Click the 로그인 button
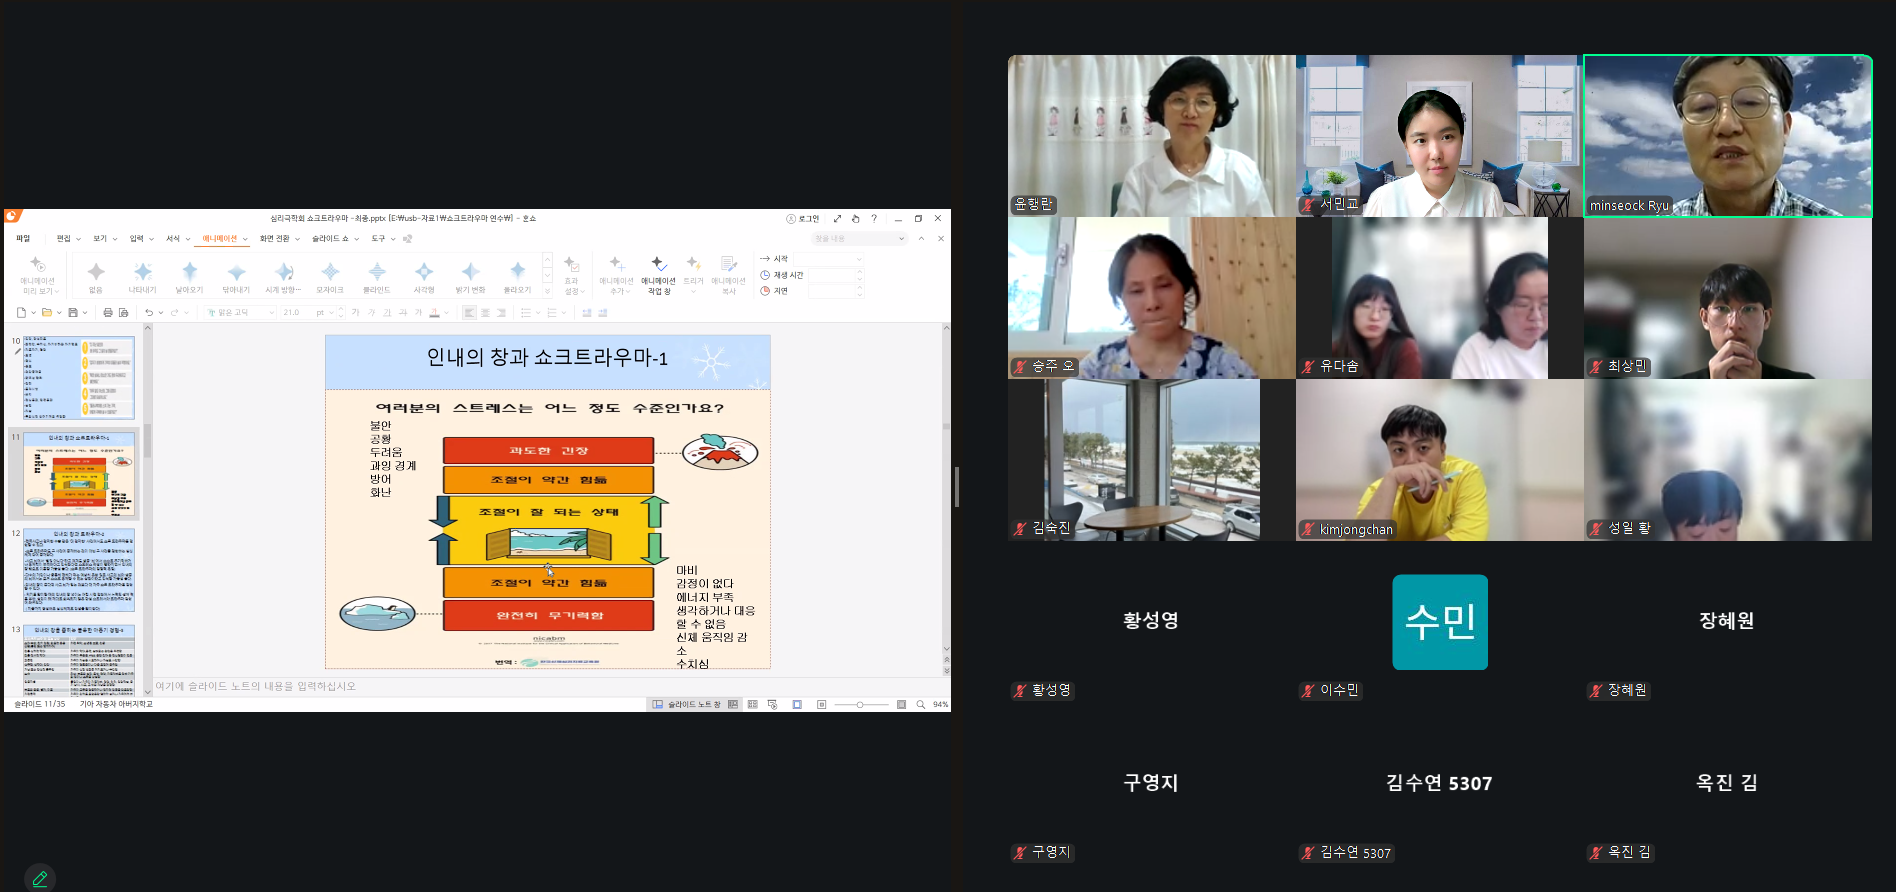This screenshot has height=892, width=1896. point(803,218)
